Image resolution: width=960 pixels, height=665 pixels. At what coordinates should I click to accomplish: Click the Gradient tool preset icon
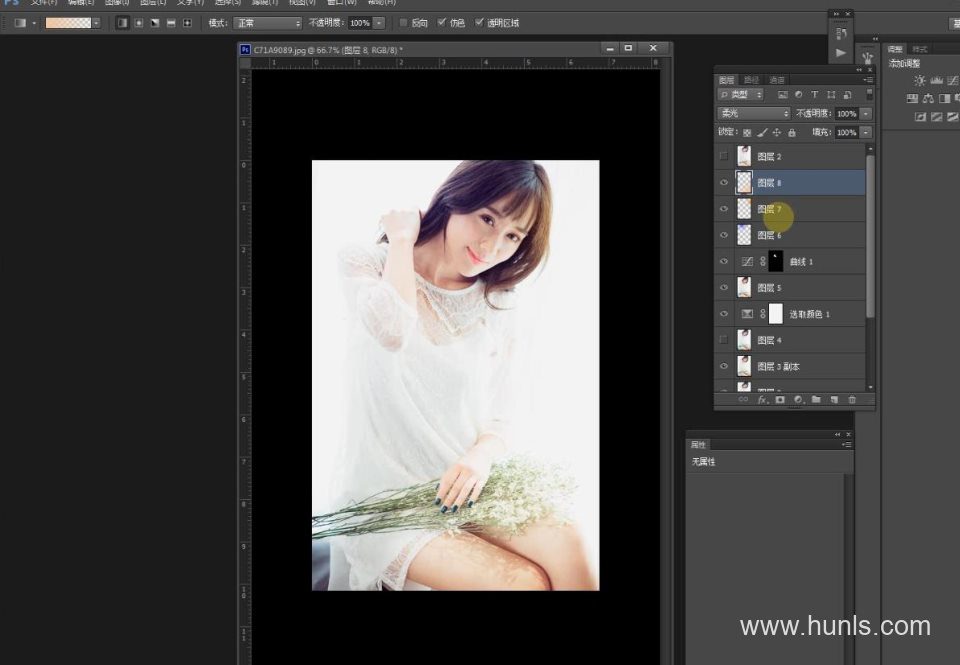point(20,23)
